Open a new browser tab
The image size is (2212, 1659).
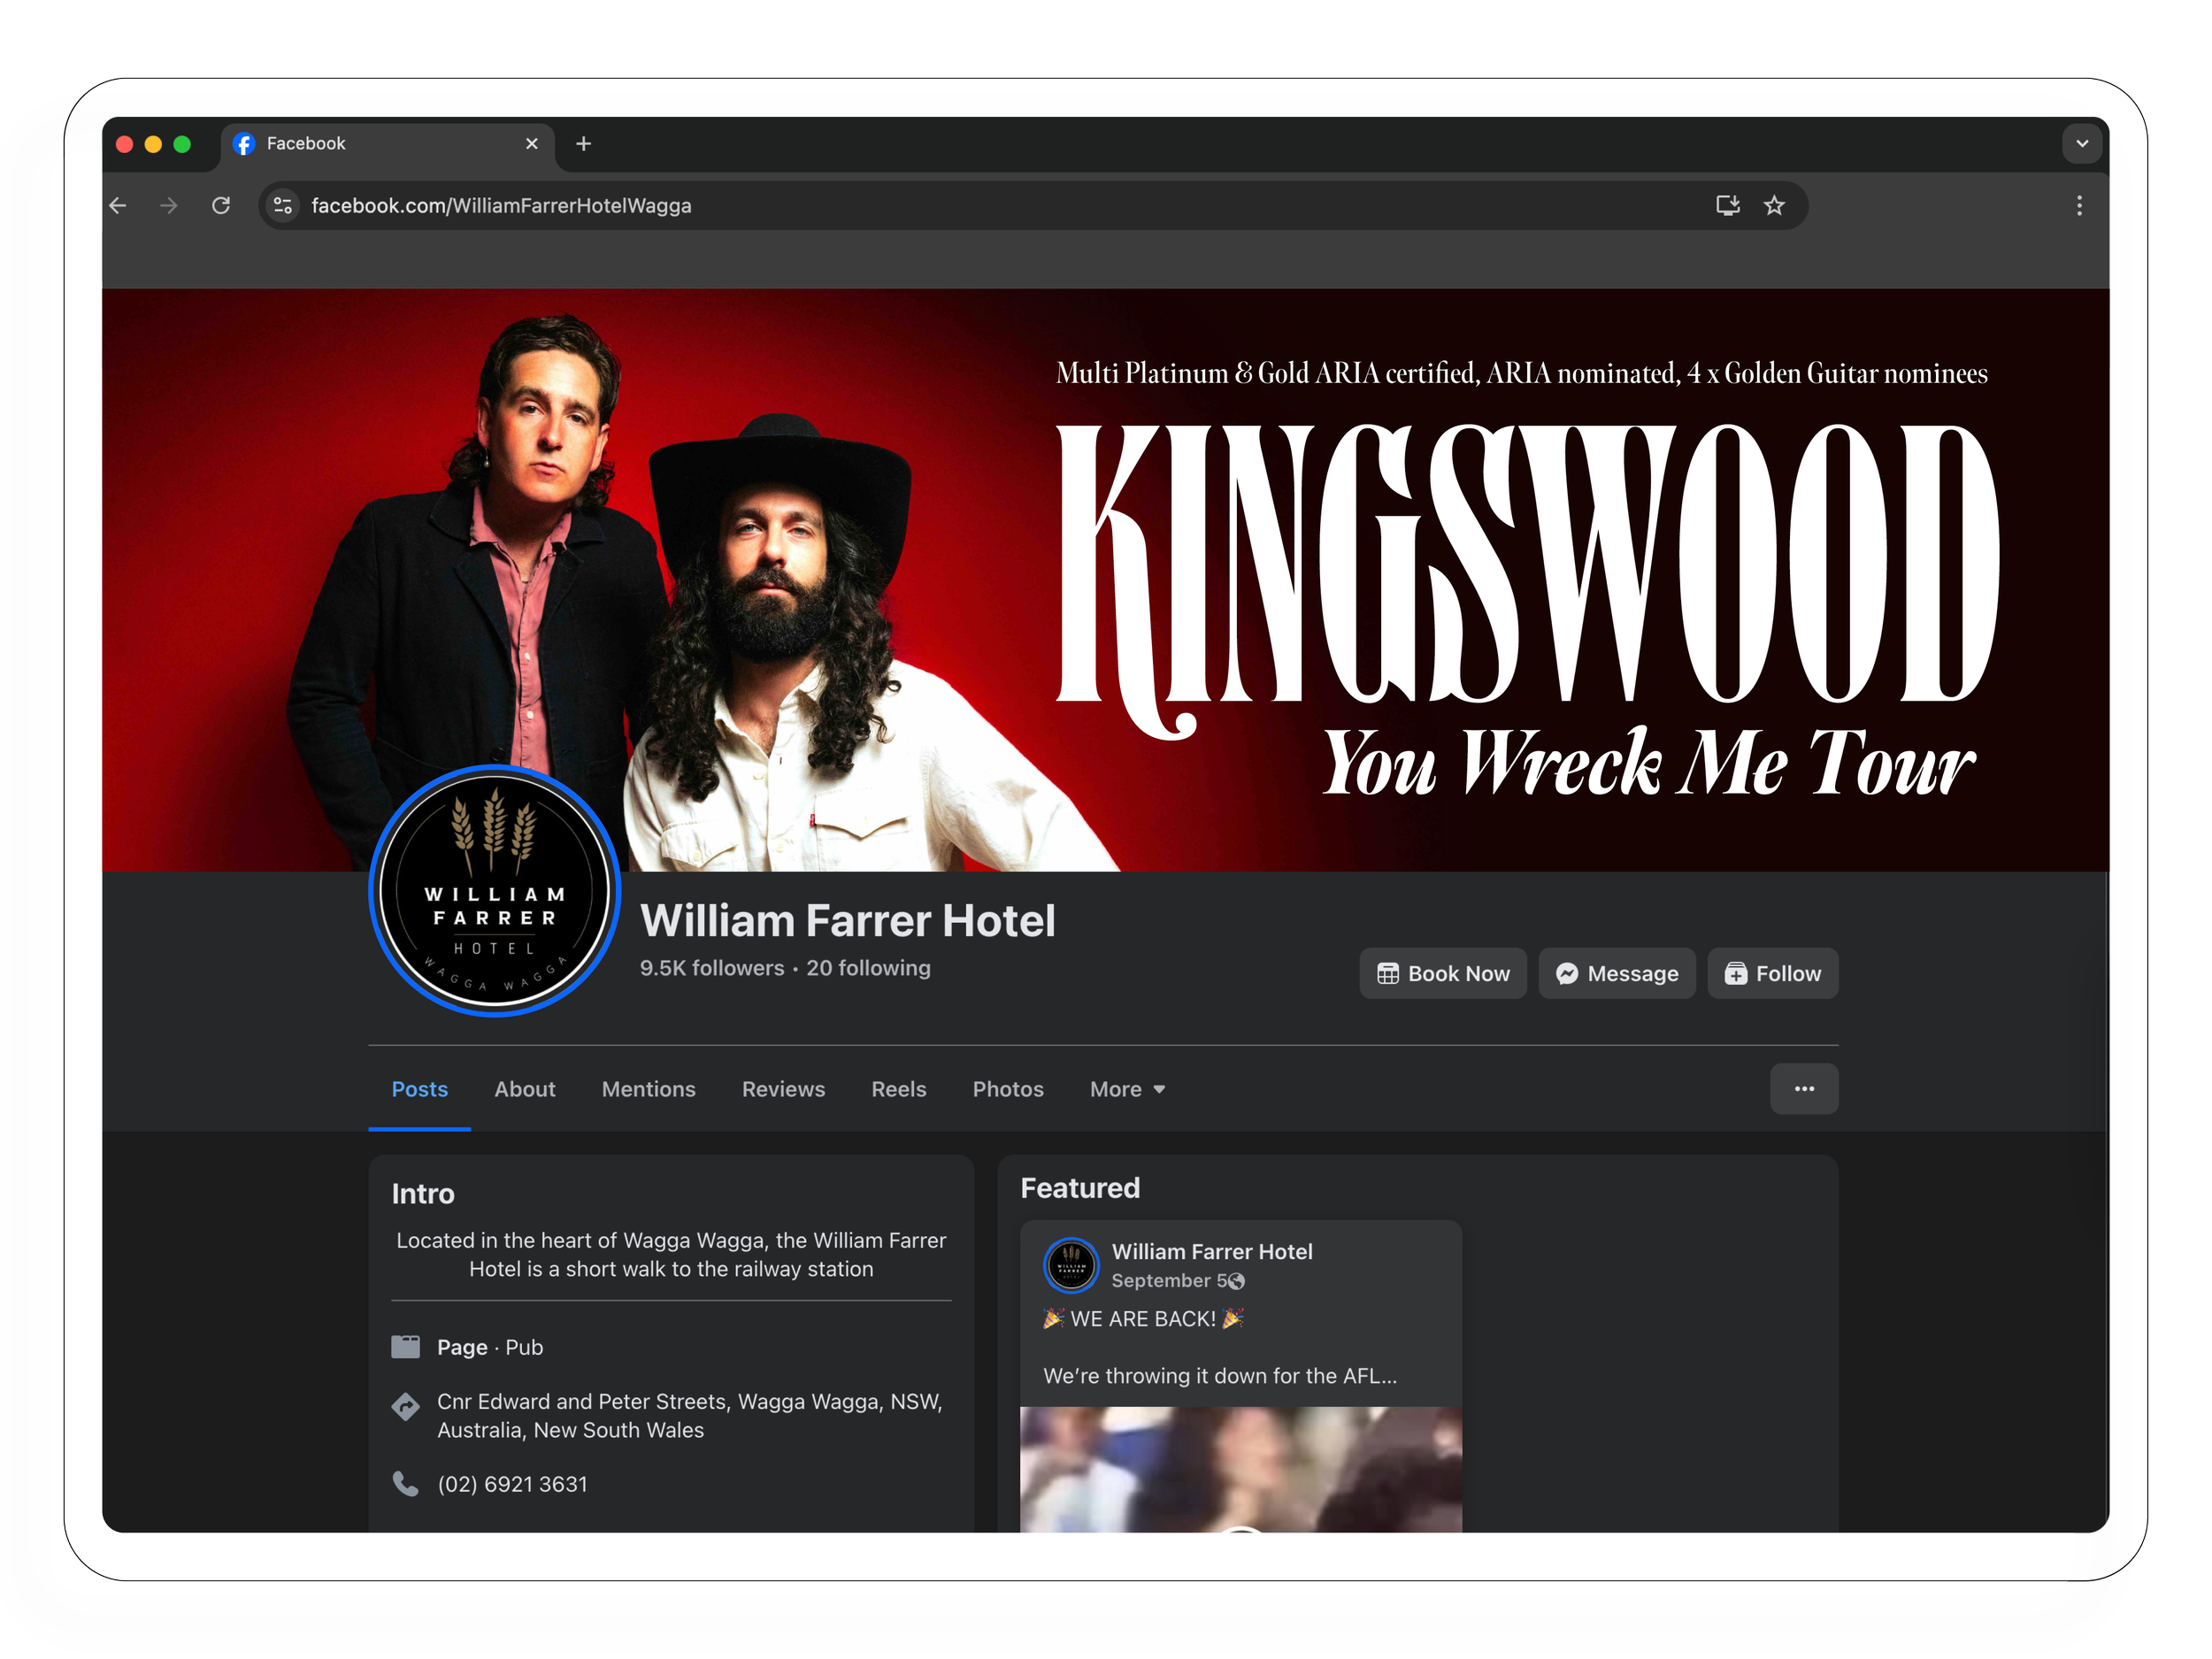(x=584, y=144)
